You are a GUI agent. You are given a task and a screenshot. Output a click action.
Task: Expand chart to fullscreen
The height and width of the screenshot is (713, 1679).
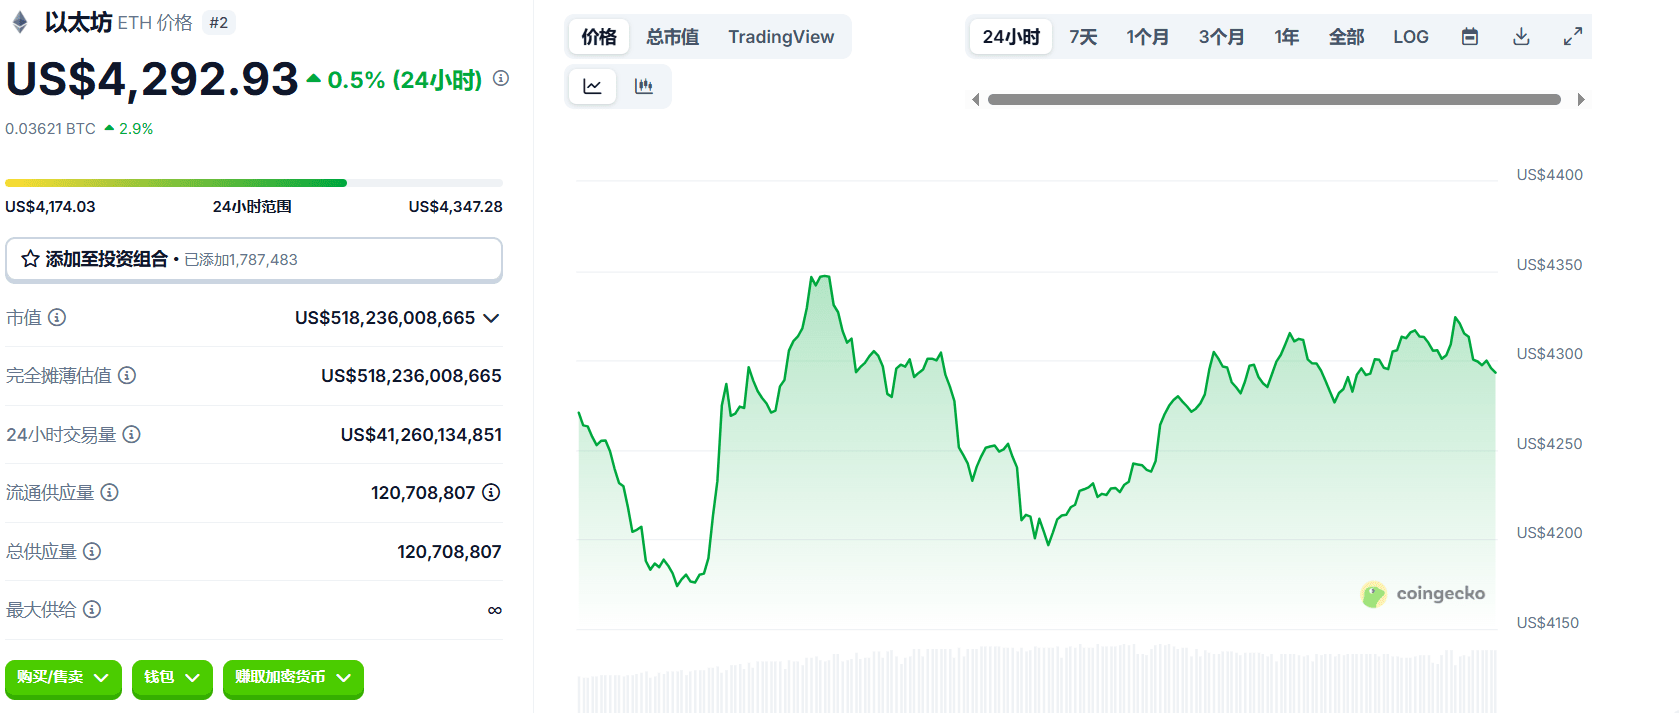point(1573,37)
